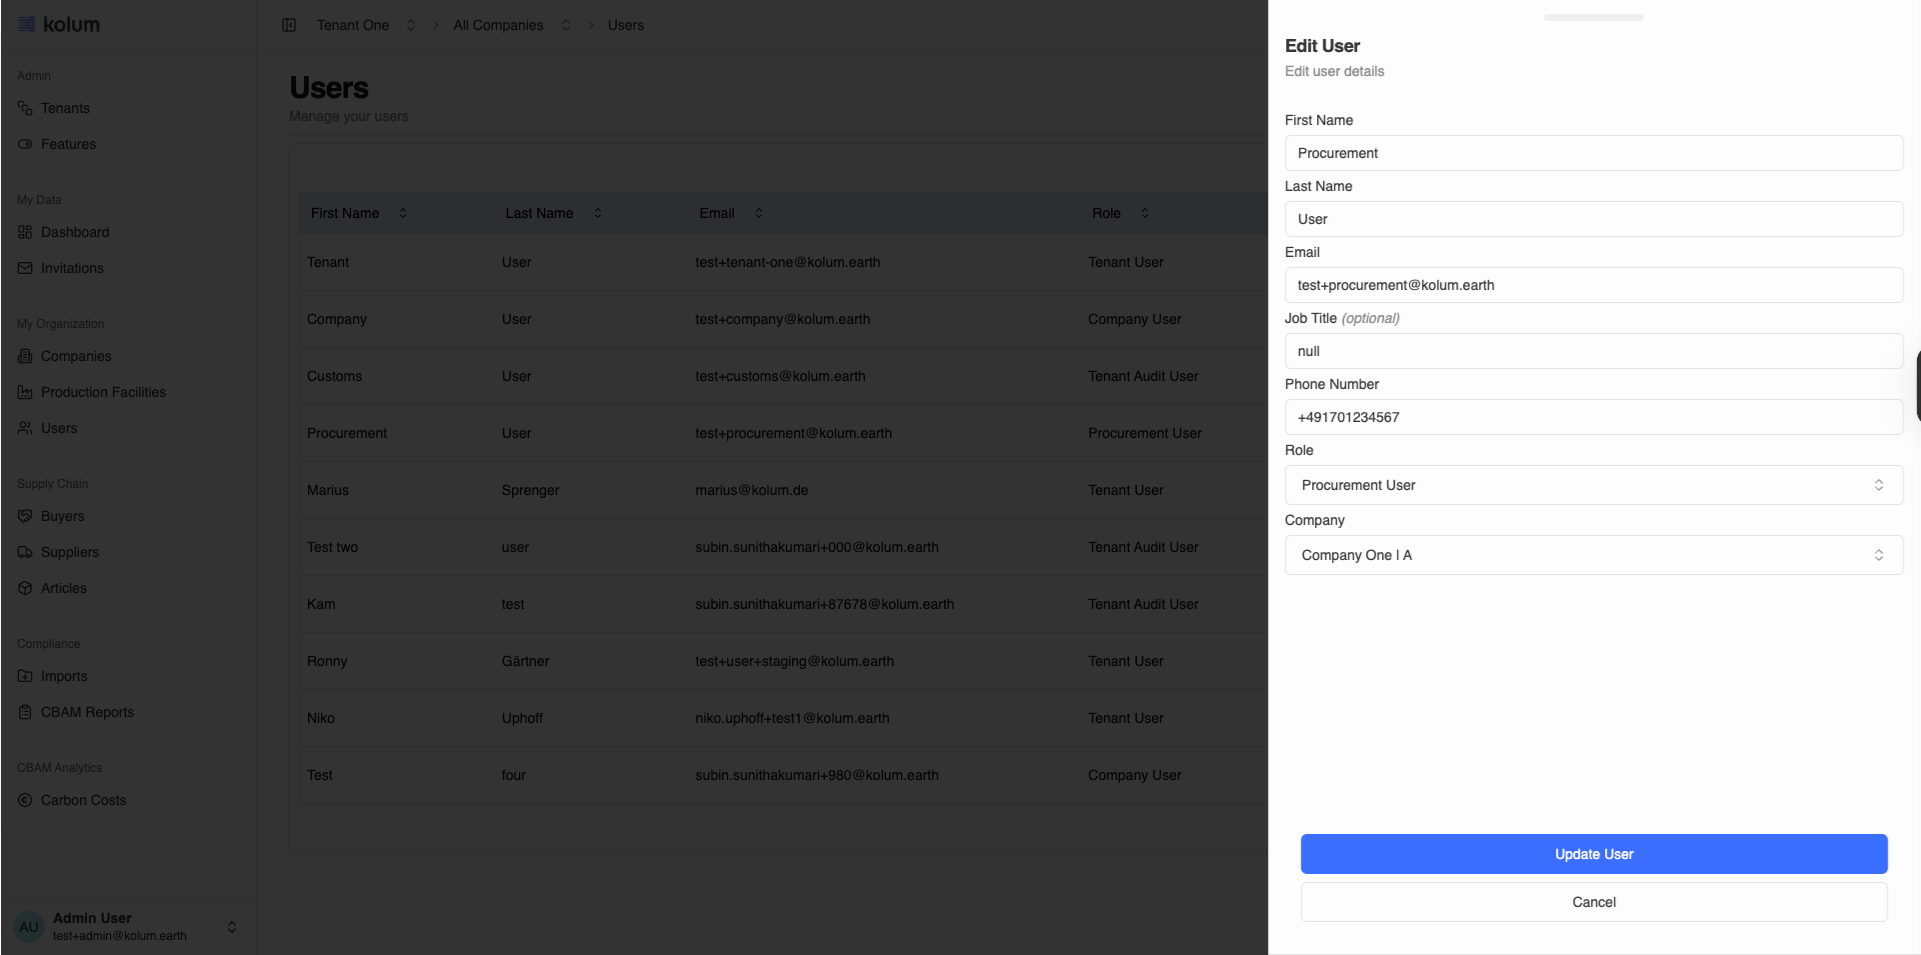
Task: Click the Carbon Costs euro icon
Action: 25,800
